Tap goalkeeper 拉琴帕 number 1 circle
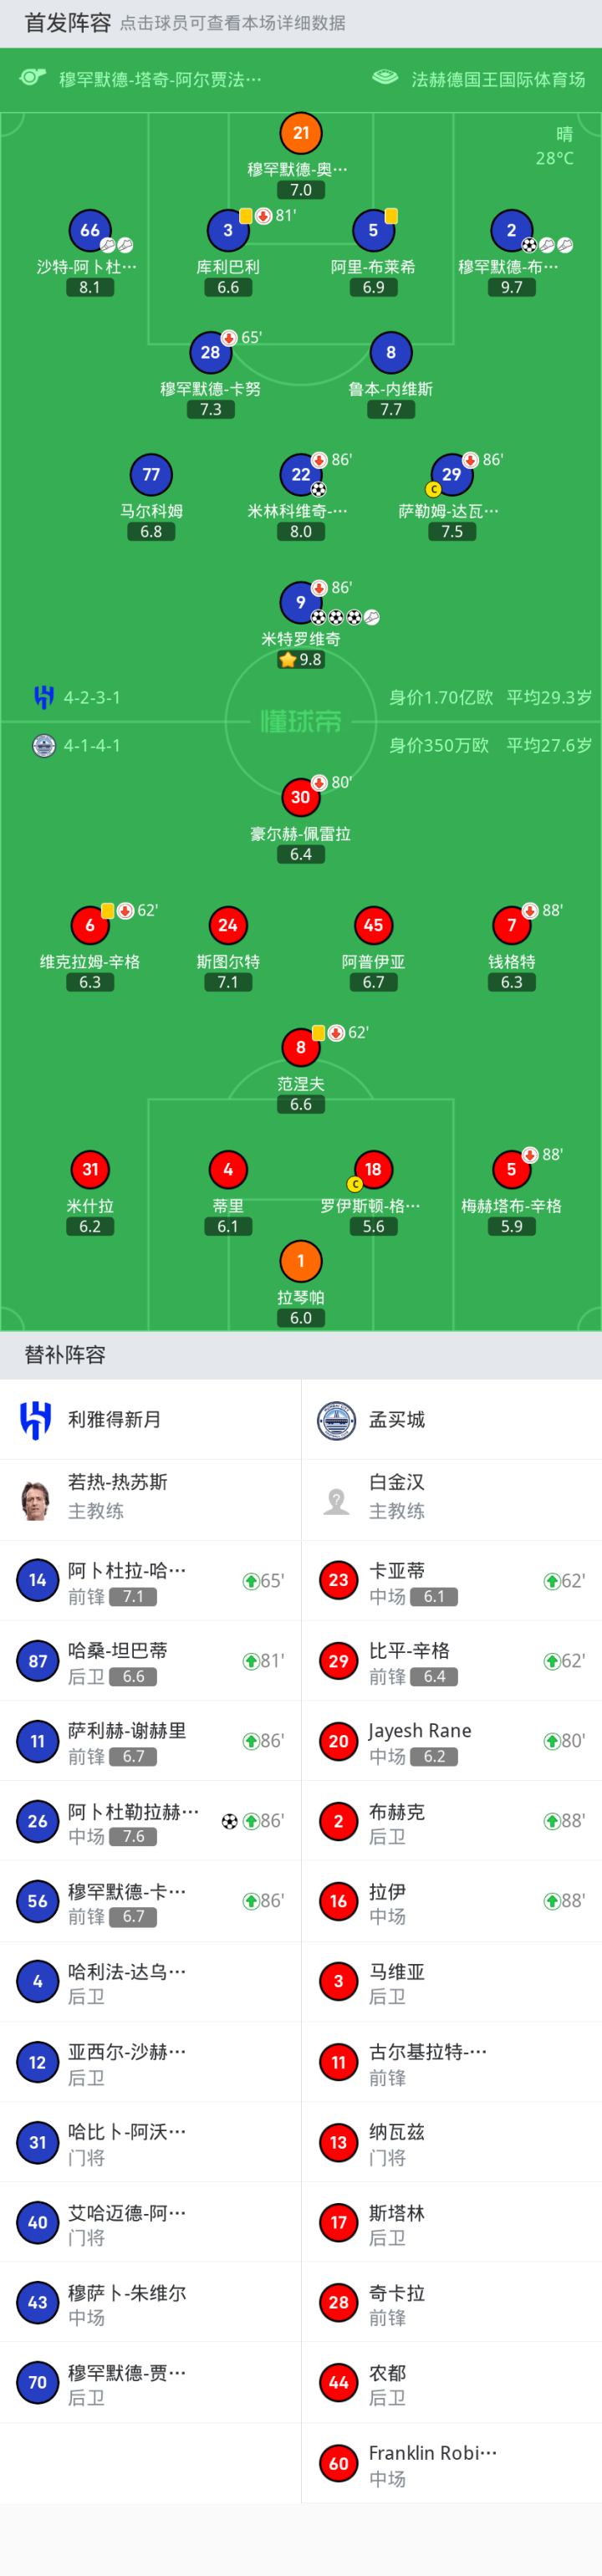 300,1261
